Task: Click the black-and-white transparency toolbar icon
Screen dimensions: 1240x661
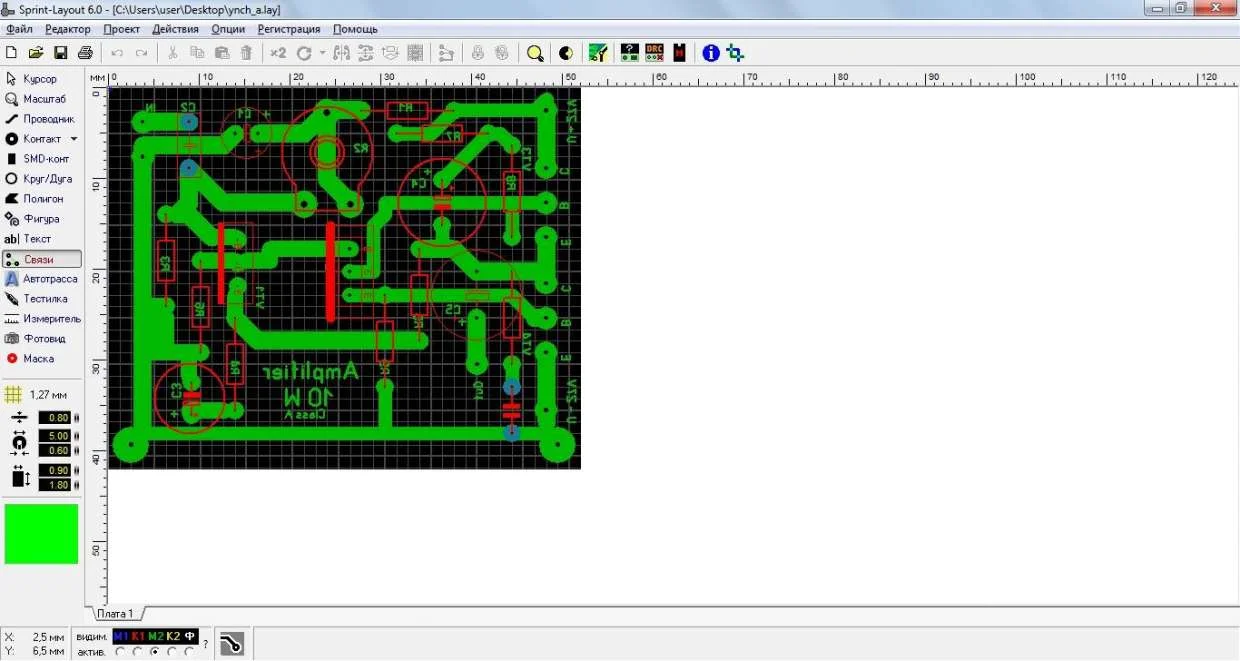Action: click(566, 53)
